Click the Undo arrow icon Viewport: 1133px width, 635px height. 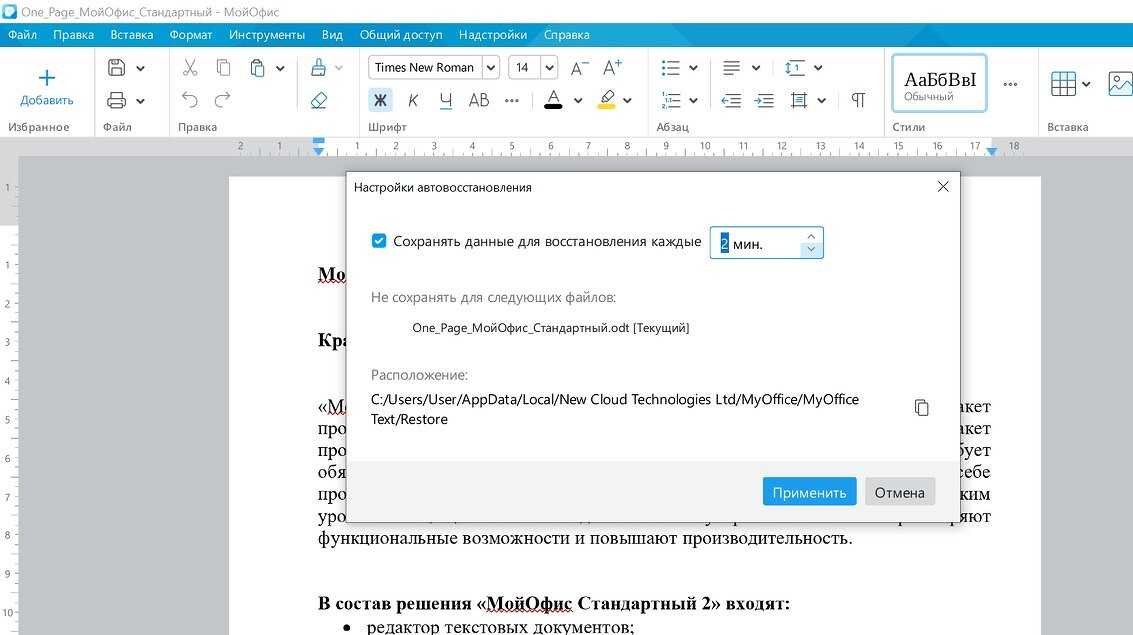190,100
